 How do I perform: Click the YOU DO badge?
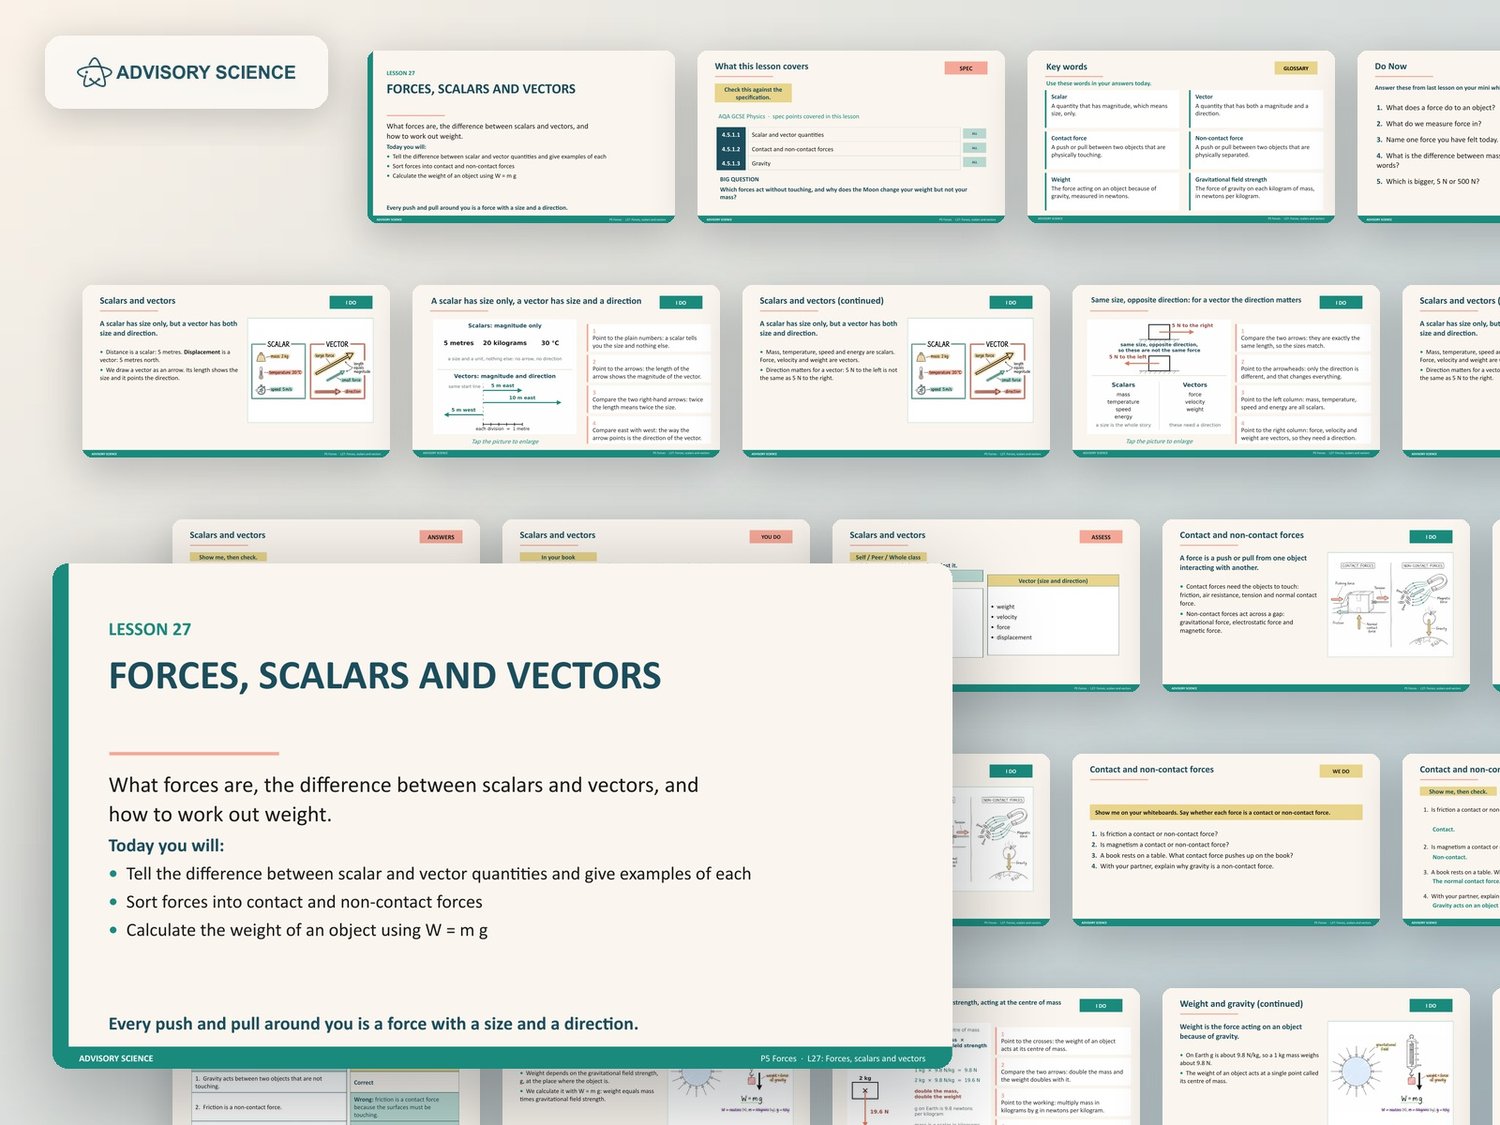tap(771, 537)
